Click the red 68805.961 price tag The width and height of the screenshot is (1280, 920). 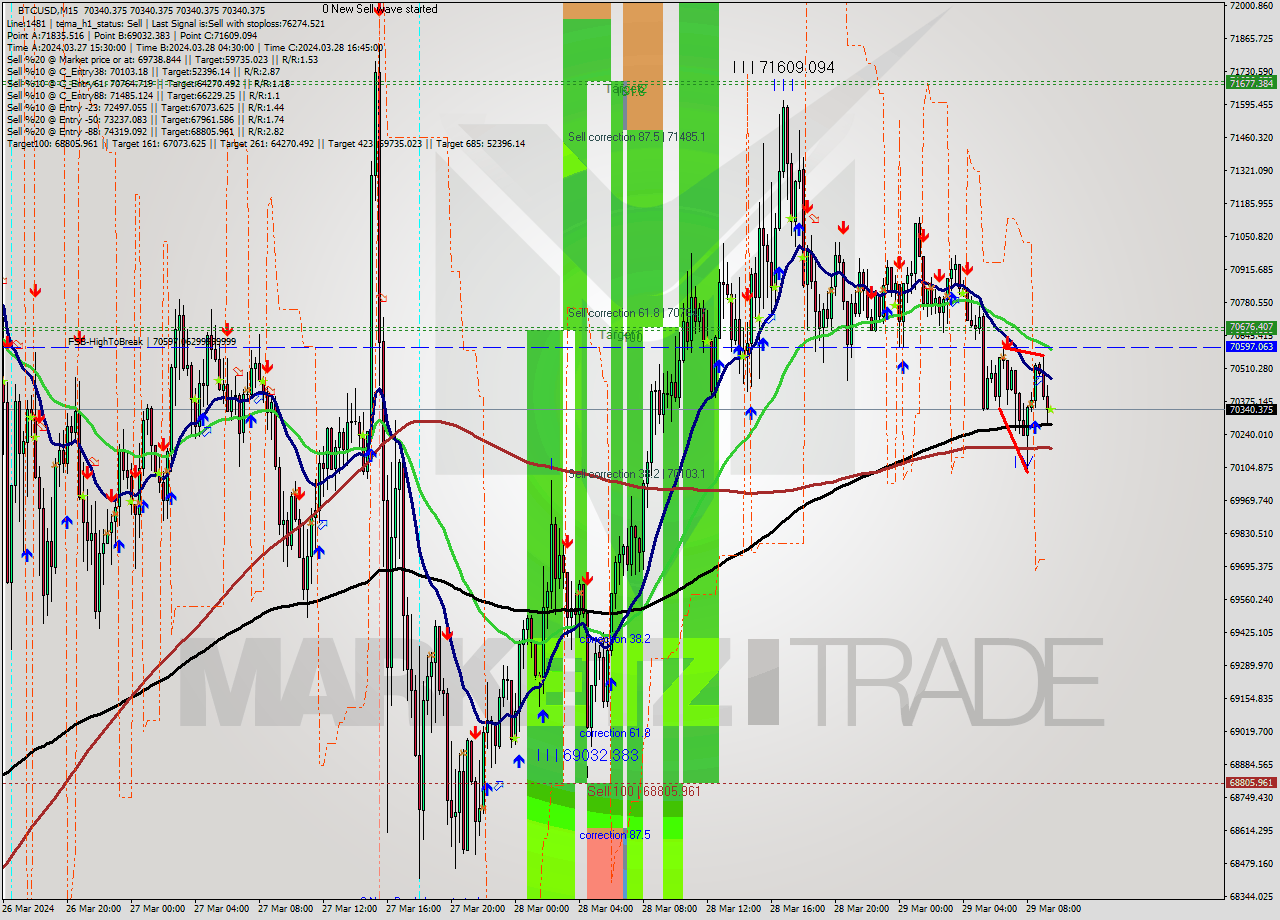[1250, 782]
